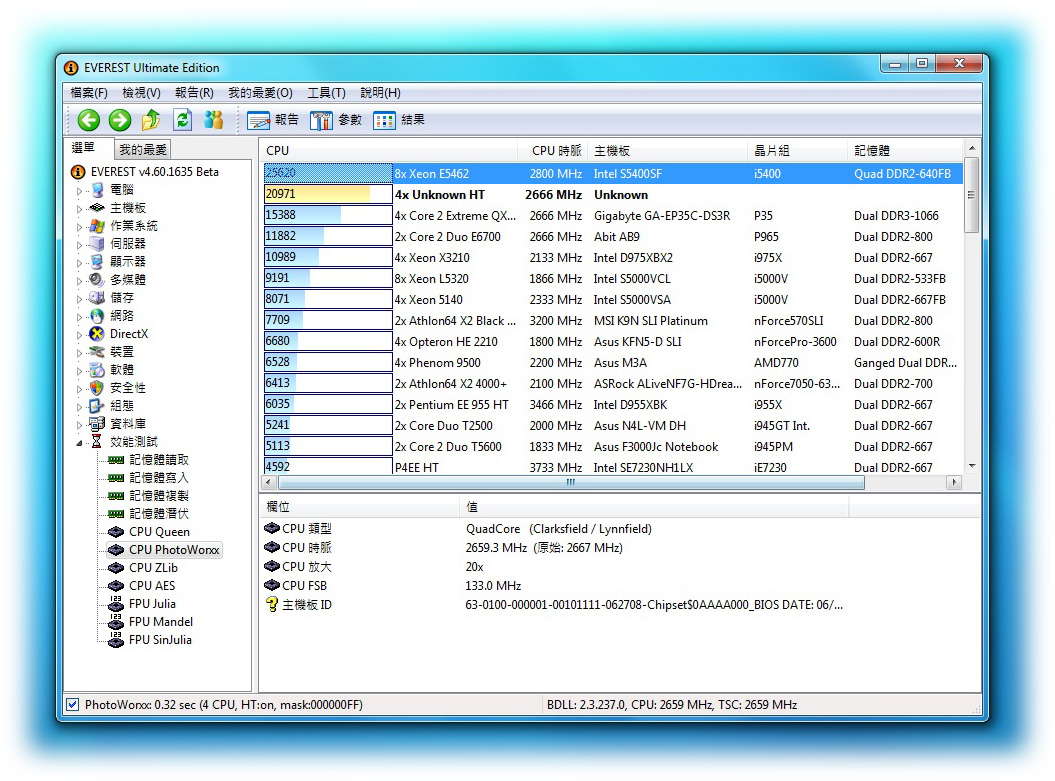Click the 裝置 devices icon in the tree
This screenshot has height=781, width=1055.
(97, 352)
